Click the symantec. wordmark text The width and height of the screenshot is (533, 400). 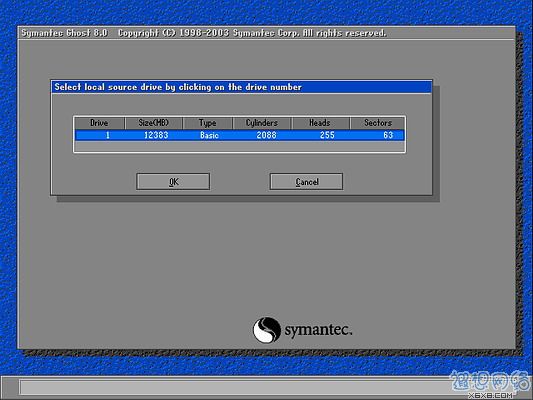click(318, 330)
